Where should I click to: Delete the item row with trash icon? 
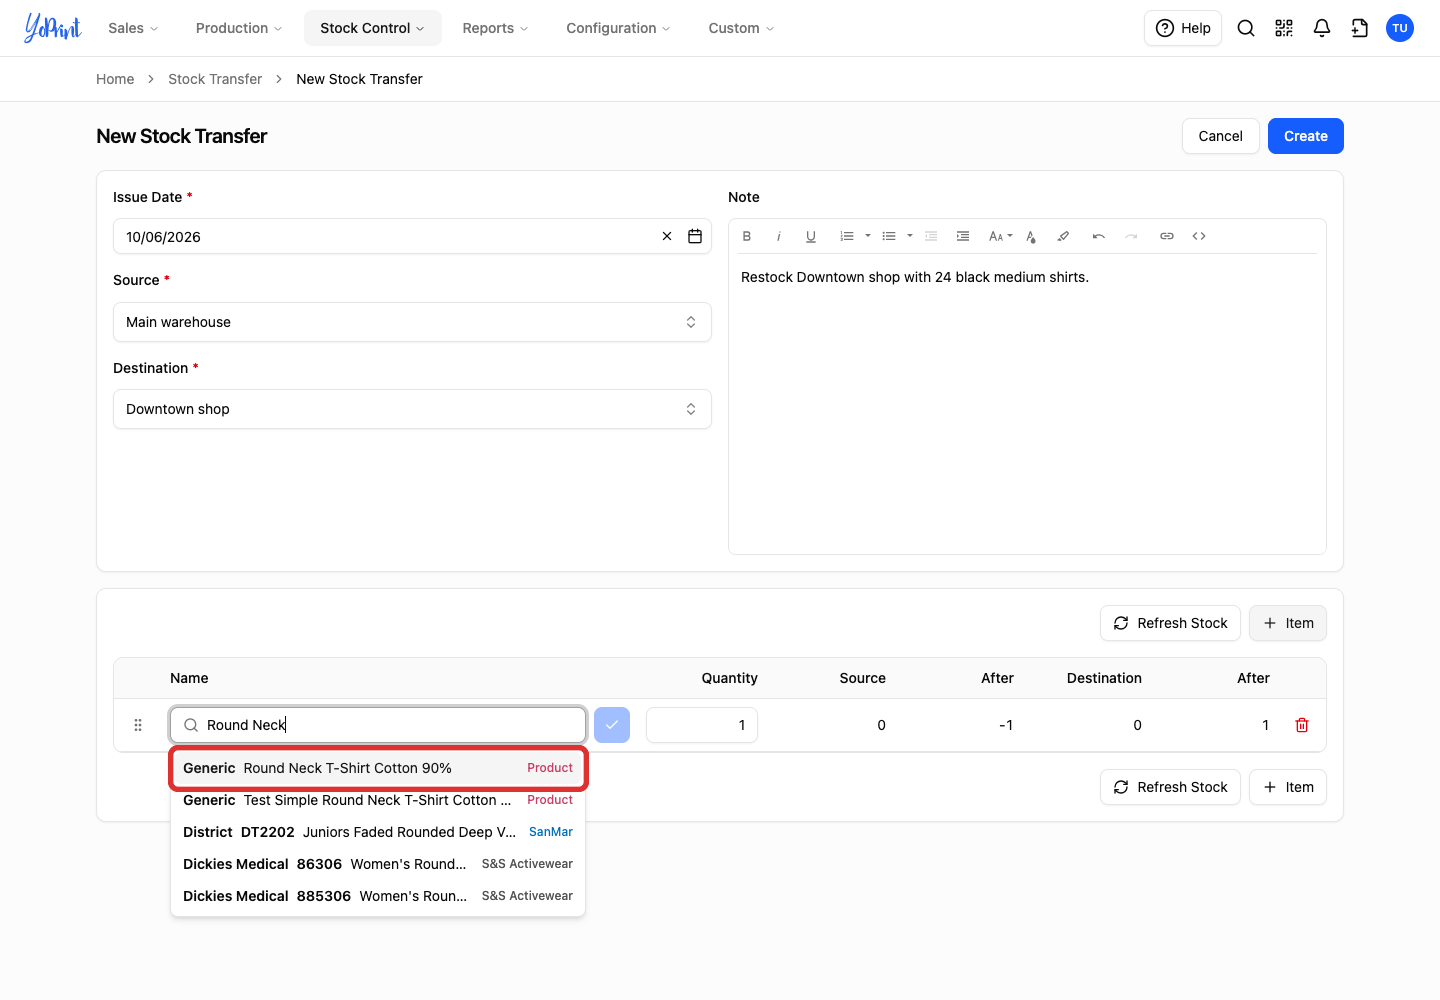(x=1302, y=725)
